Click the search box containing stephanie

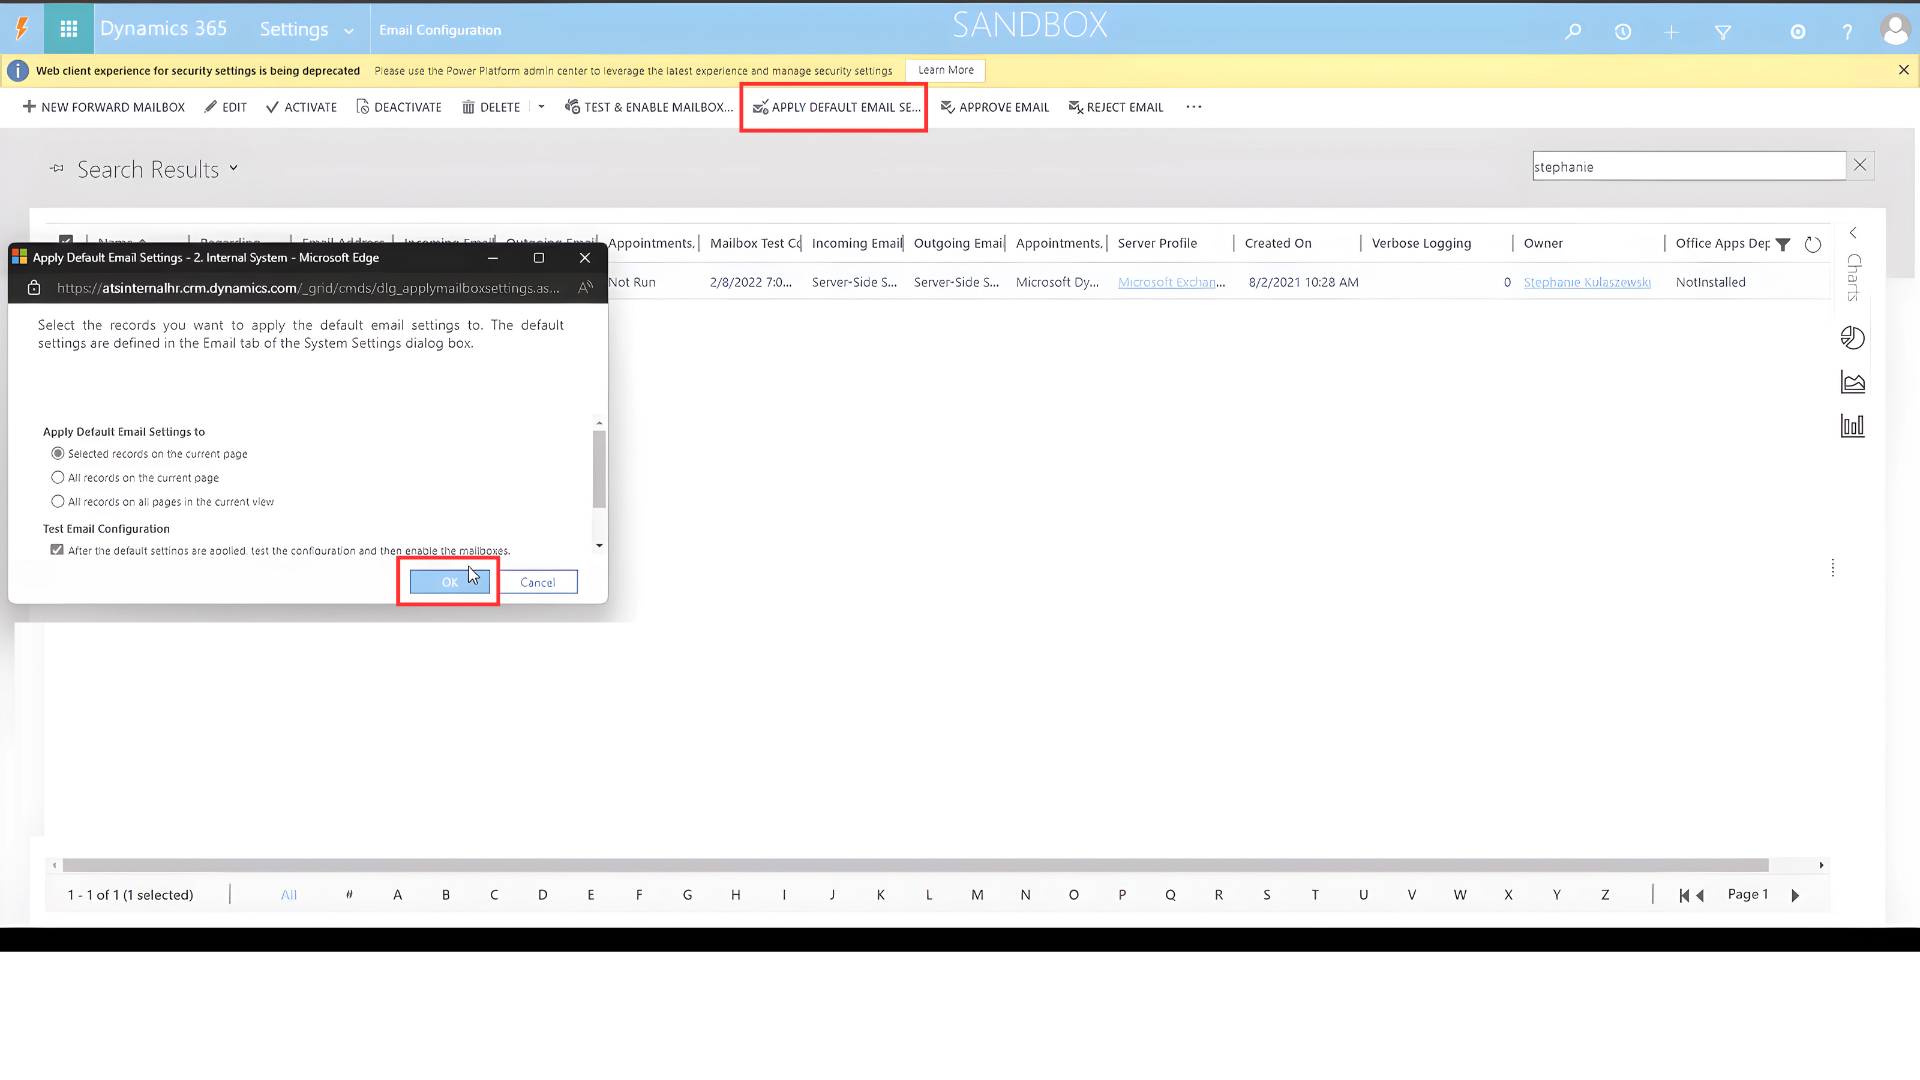coord(1688,166)
